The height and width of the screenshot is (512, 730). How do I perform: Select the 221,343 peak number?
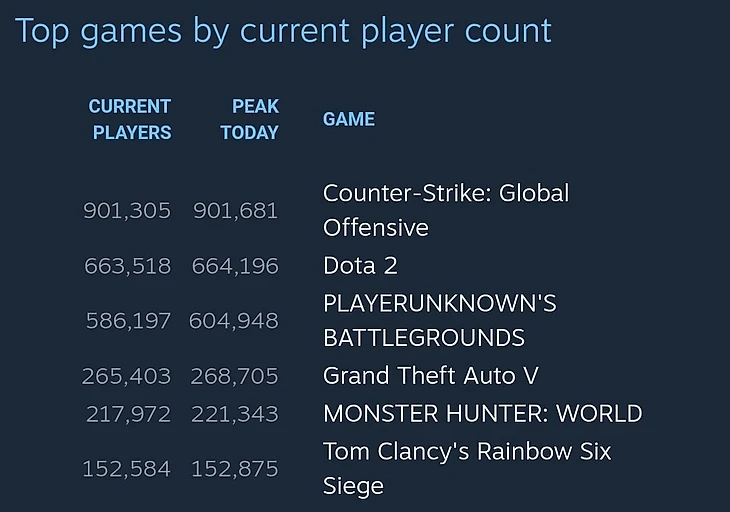click(x=235, y=414)
